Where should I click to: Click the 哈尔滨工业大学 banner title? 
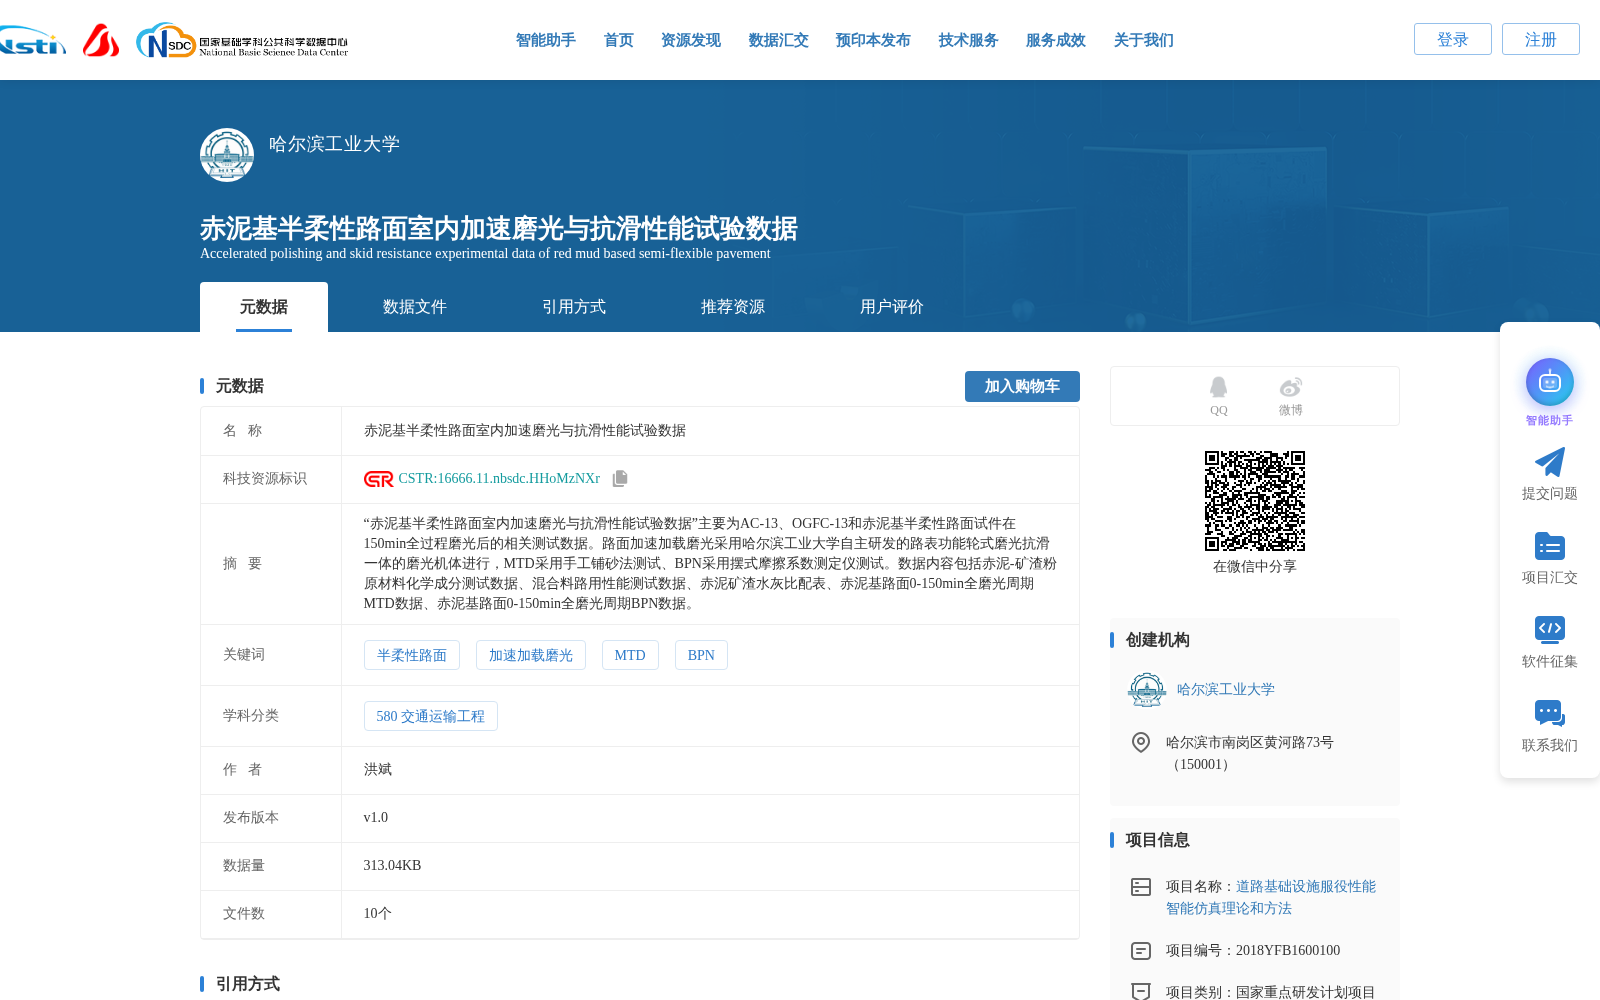click(x=334, y=144)
